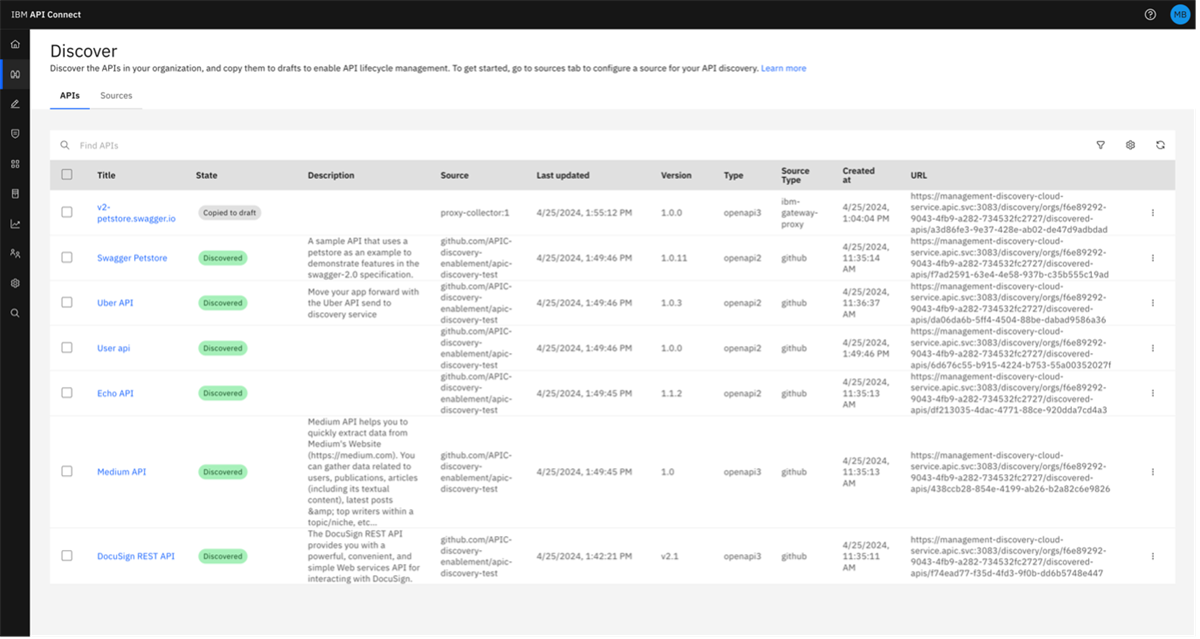Open the sidebar search magnifier icon

tap(15, 313)
